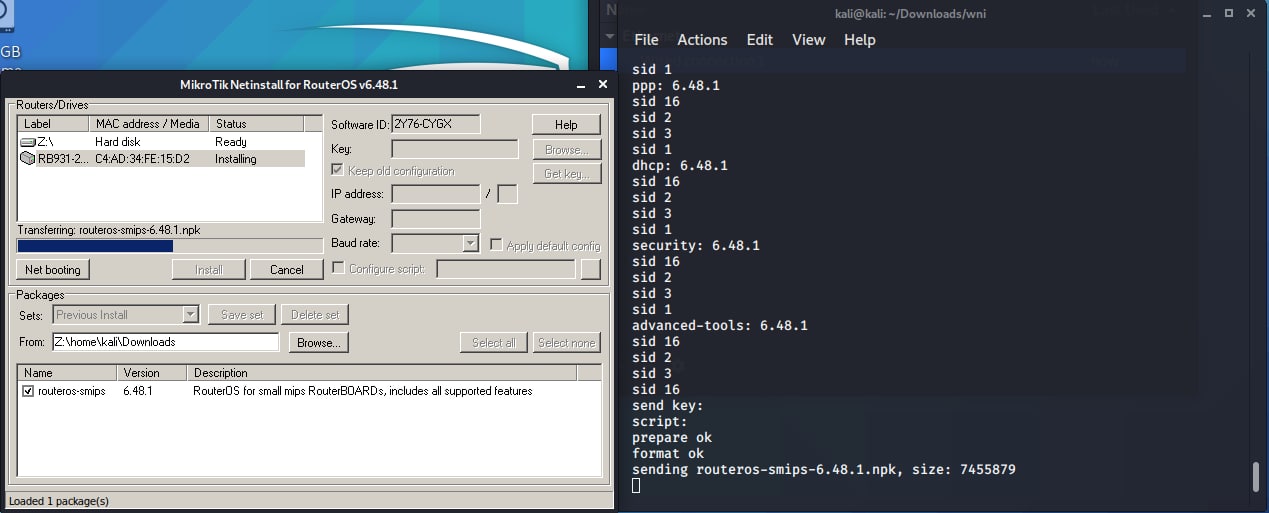The width and height of the screenshot is (1269, 513).
Task: Click the Delete set button
Action: click(x=315, y=314)
